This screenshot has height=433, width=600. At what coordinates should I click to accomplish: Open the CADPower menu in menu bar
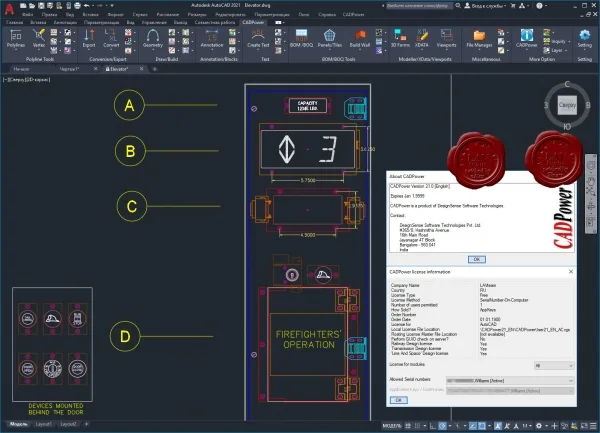coord(353,15)
